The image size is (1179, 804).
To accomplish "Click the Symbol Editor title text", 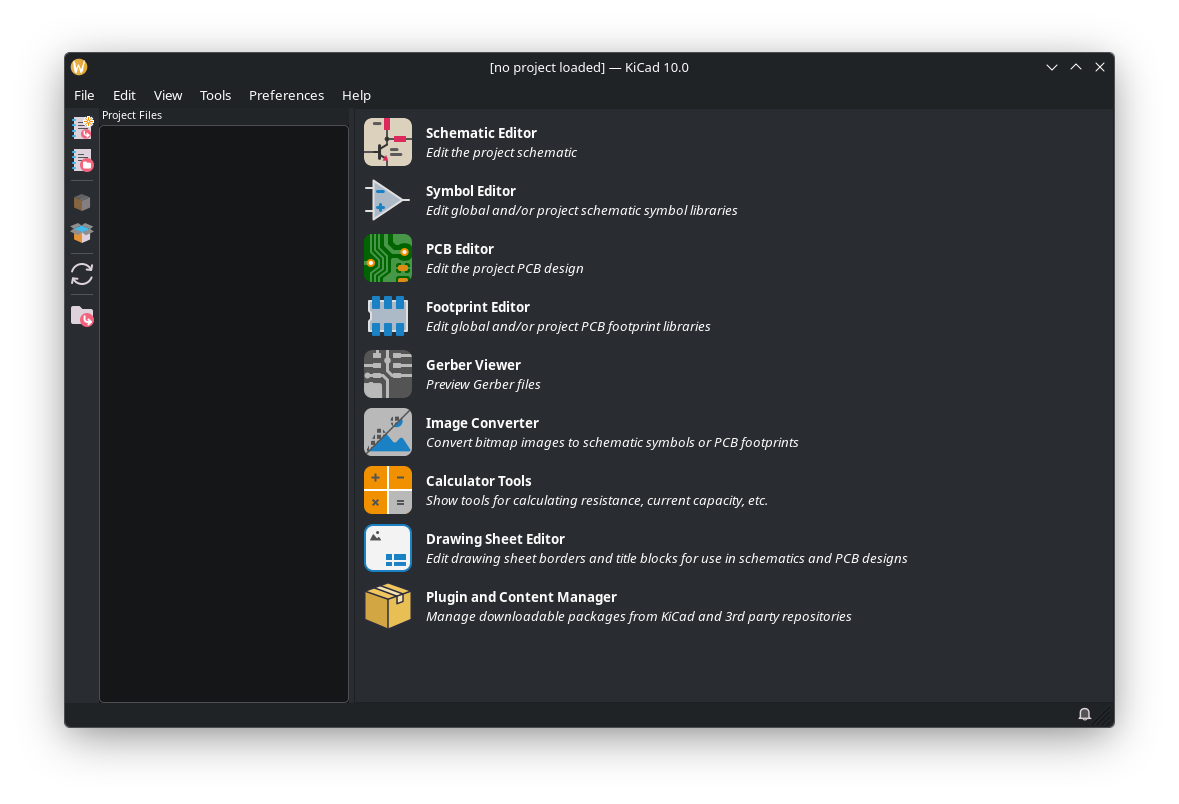I will 471,191.
